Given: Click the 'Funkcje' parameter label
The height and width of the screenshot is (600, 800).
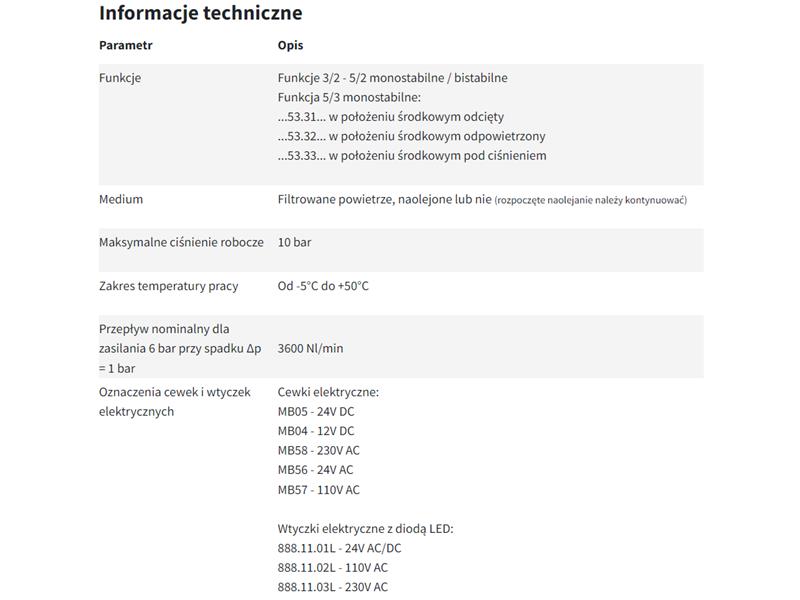Looking at the screenshot, I should pos(120,78).
